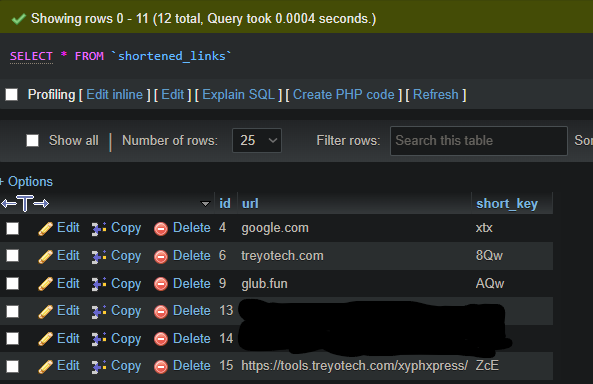Click the Copy icon in google.com row
Screen dimensions: 593x384
[x=99, y=229]
